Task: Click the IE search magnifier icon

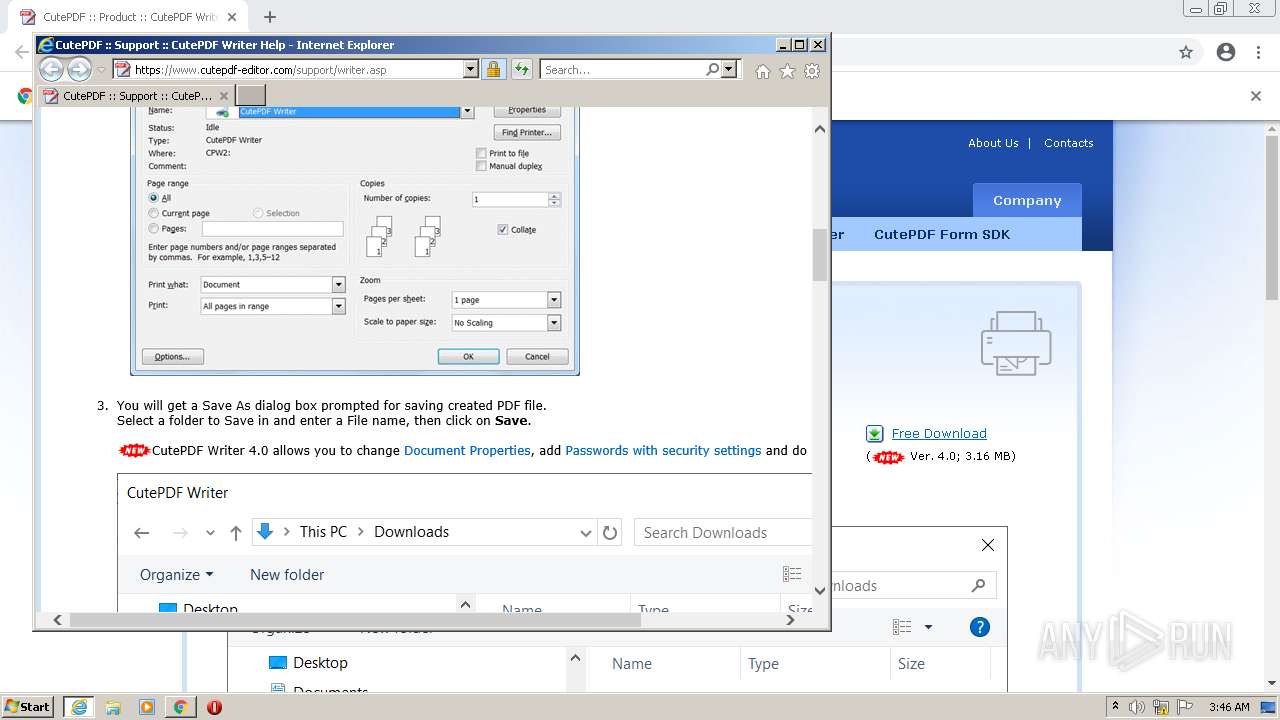Action: click(712, 69)
